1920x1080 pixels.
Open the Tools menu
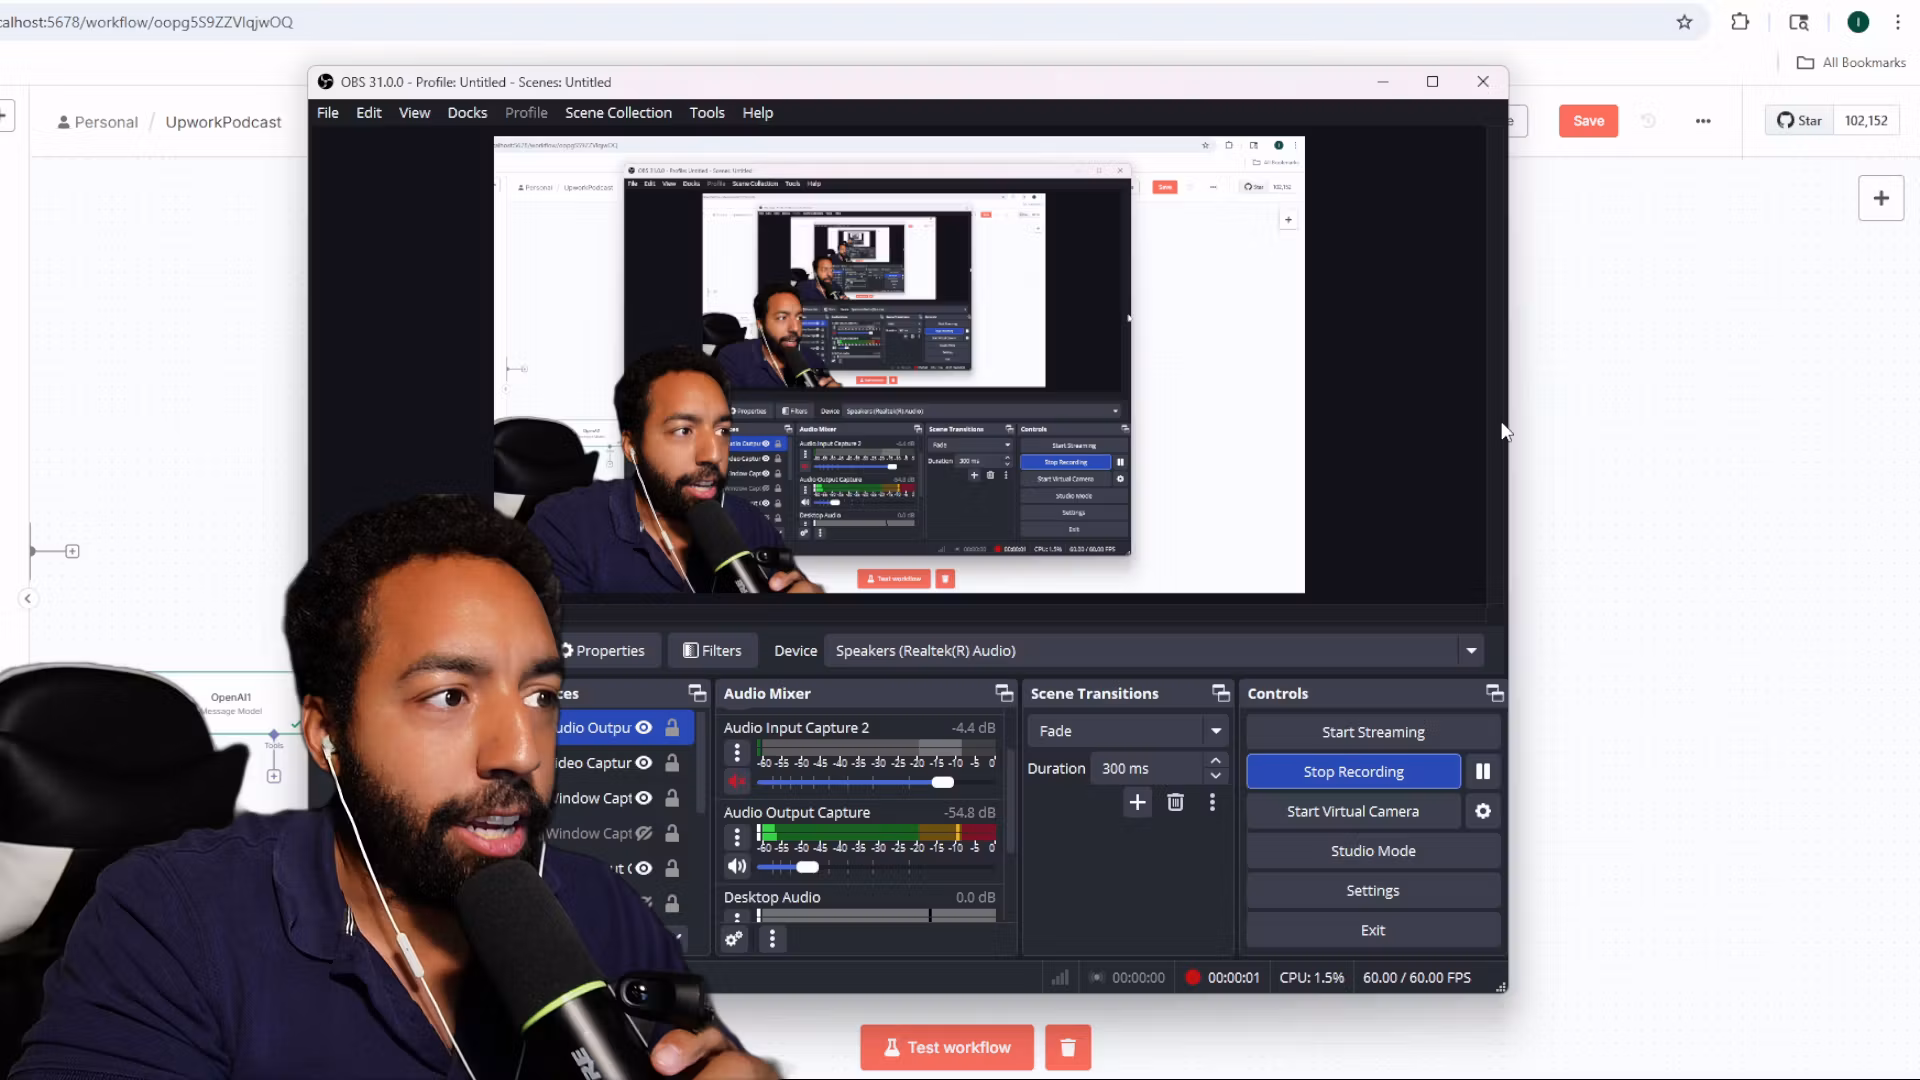tap(707, 113)
